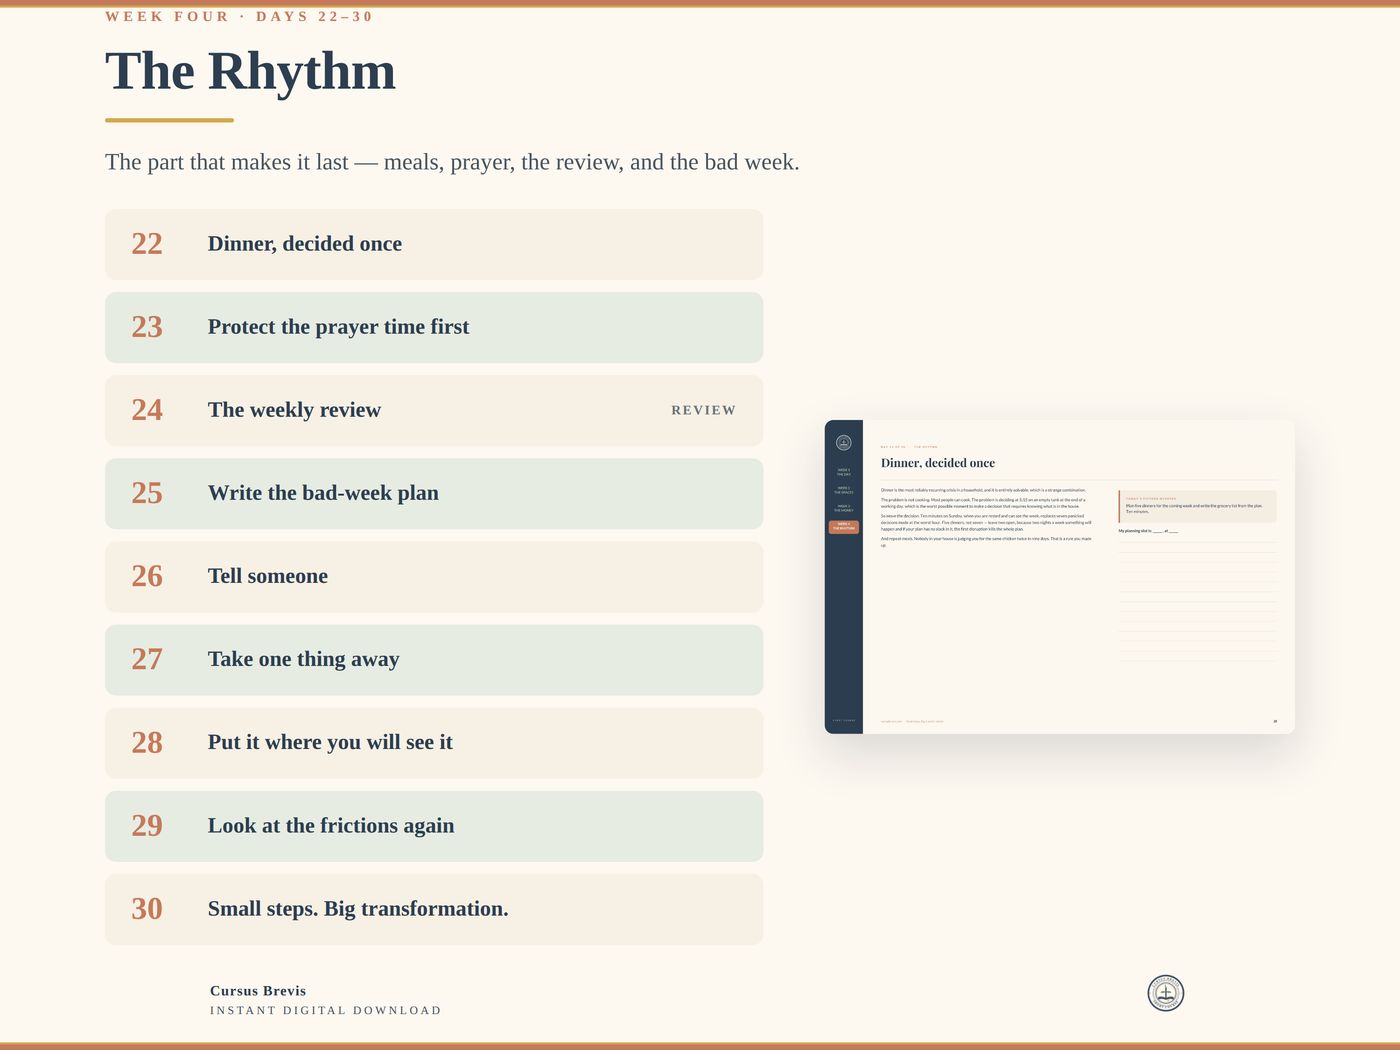
Task: Open day 25 "Write the bad-week plan"
Action: click(x=434, y=493)
